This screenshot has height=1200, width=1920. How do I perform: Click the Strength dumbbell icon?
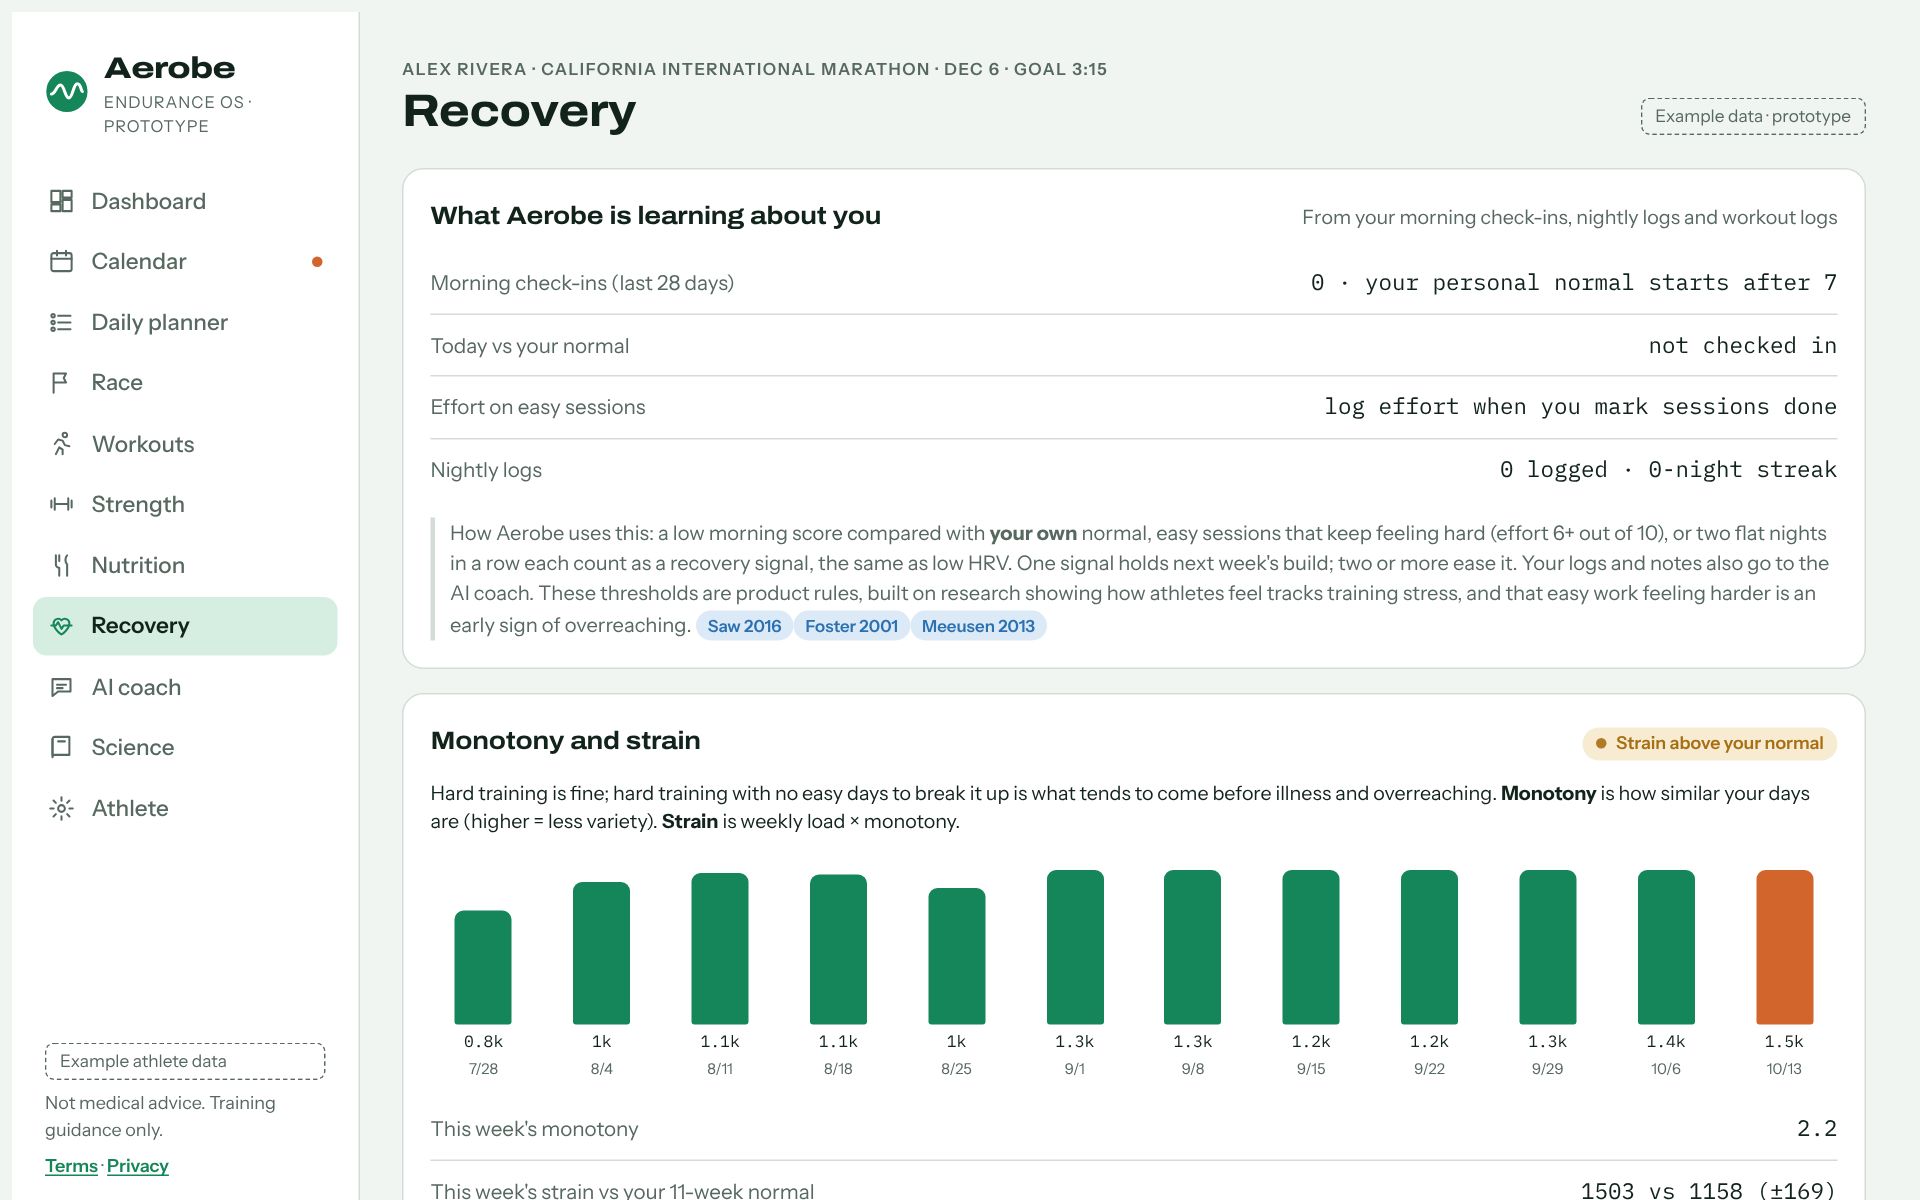click(x=61, y=504)
